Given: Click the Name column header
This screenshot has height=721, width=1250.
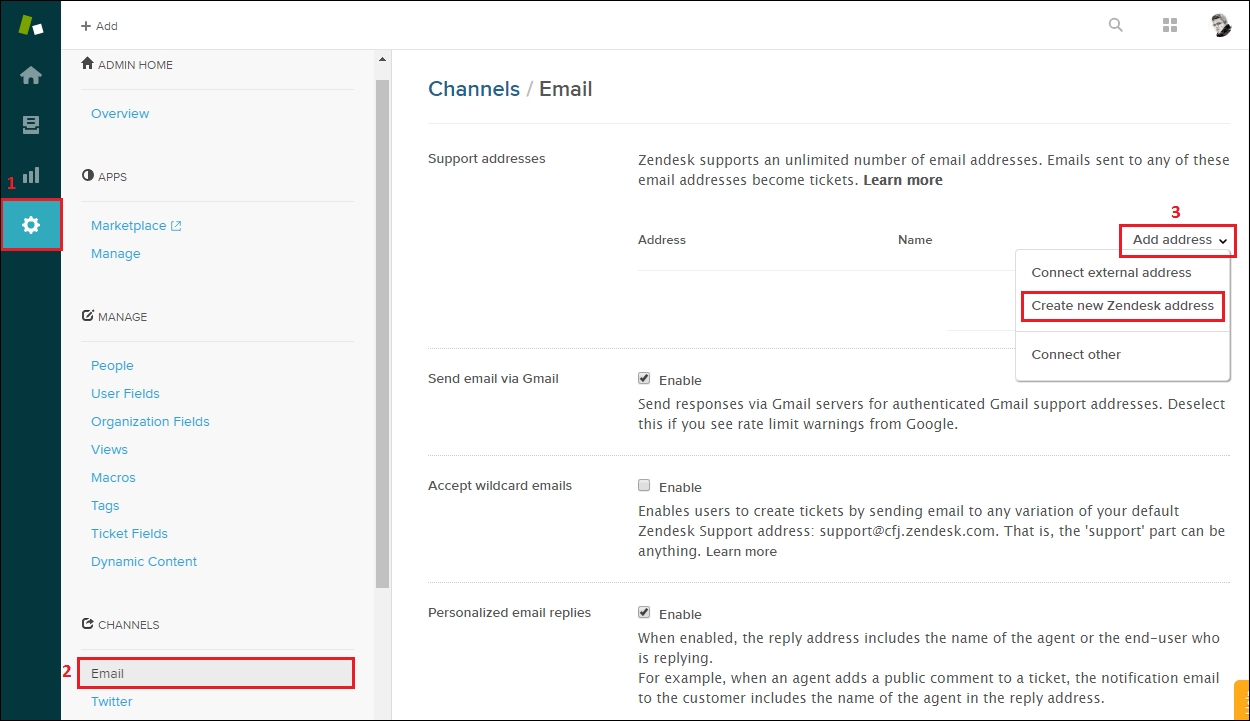Looking at the screenshot, I should pyautogui.click(x=915, y=240).
